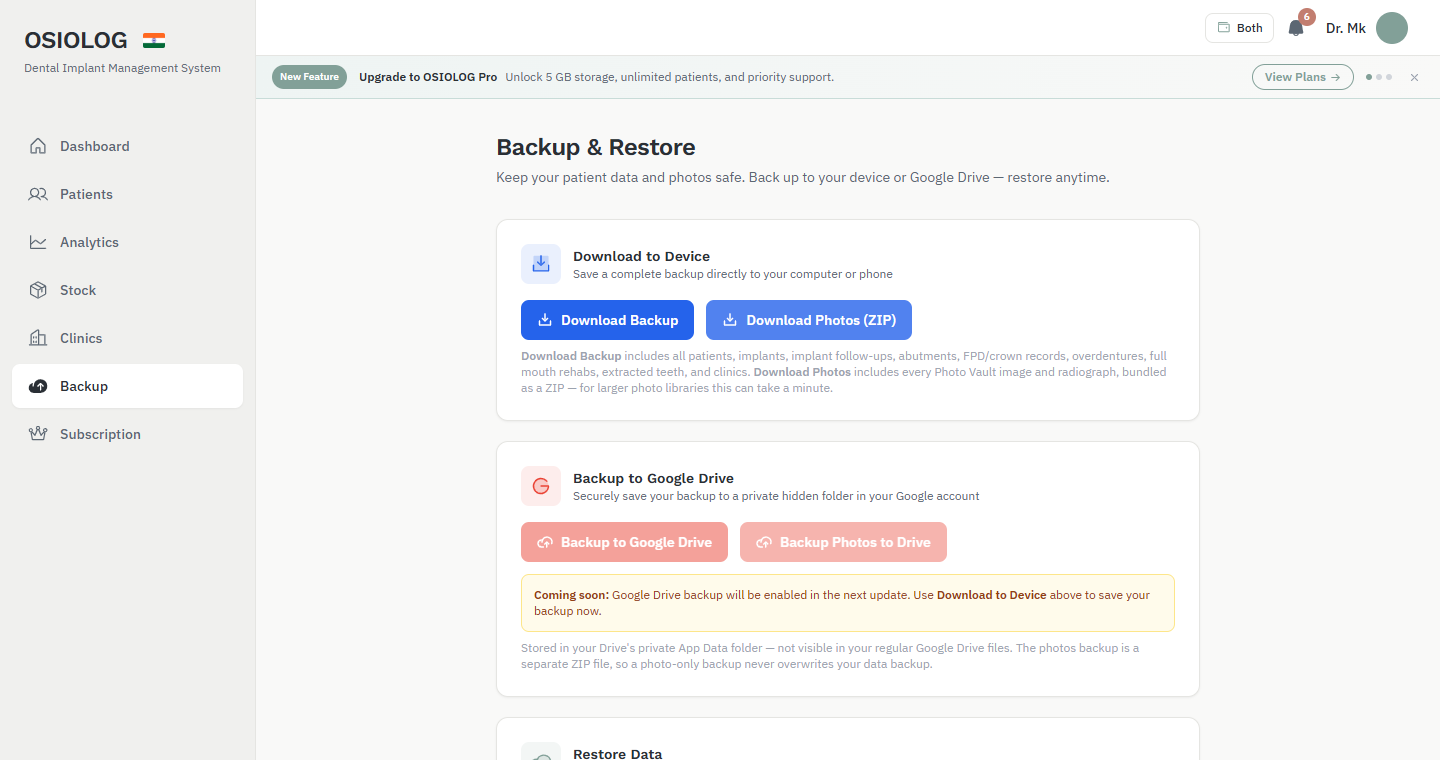Click the Download to Device tray icon
The width and height of the screenshot is (1440, 760).
click(x=541, y=264)
